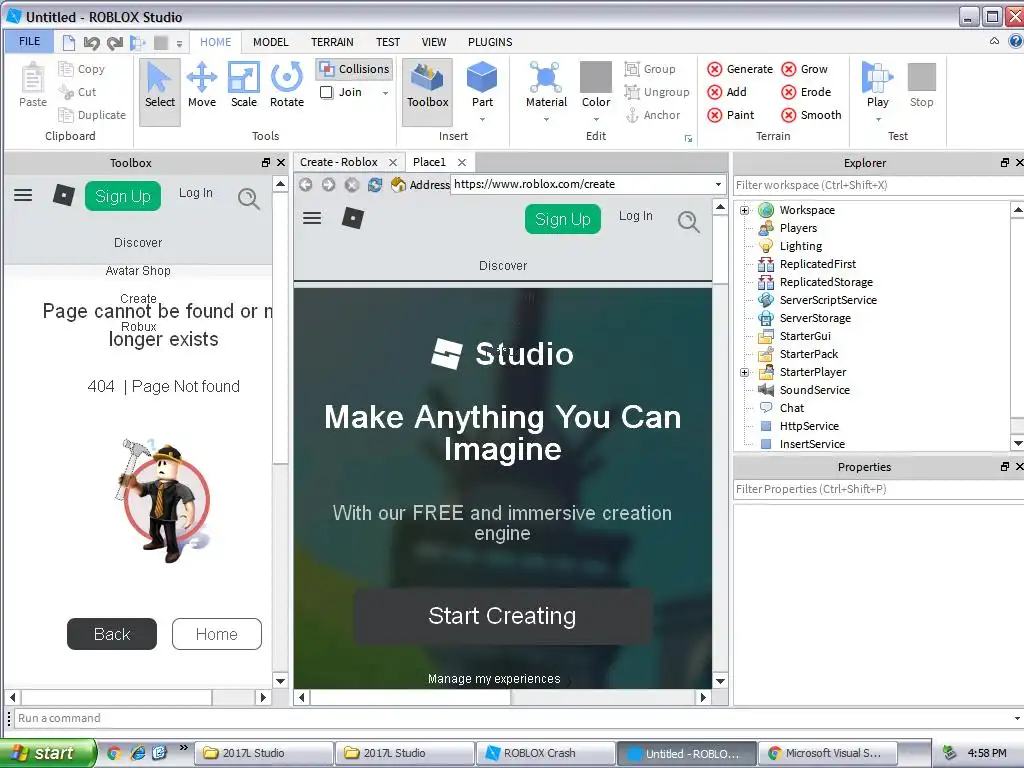Click the Smooth terrain tool
This screenshot has width=1024, height=768.
tap(812, 115)
